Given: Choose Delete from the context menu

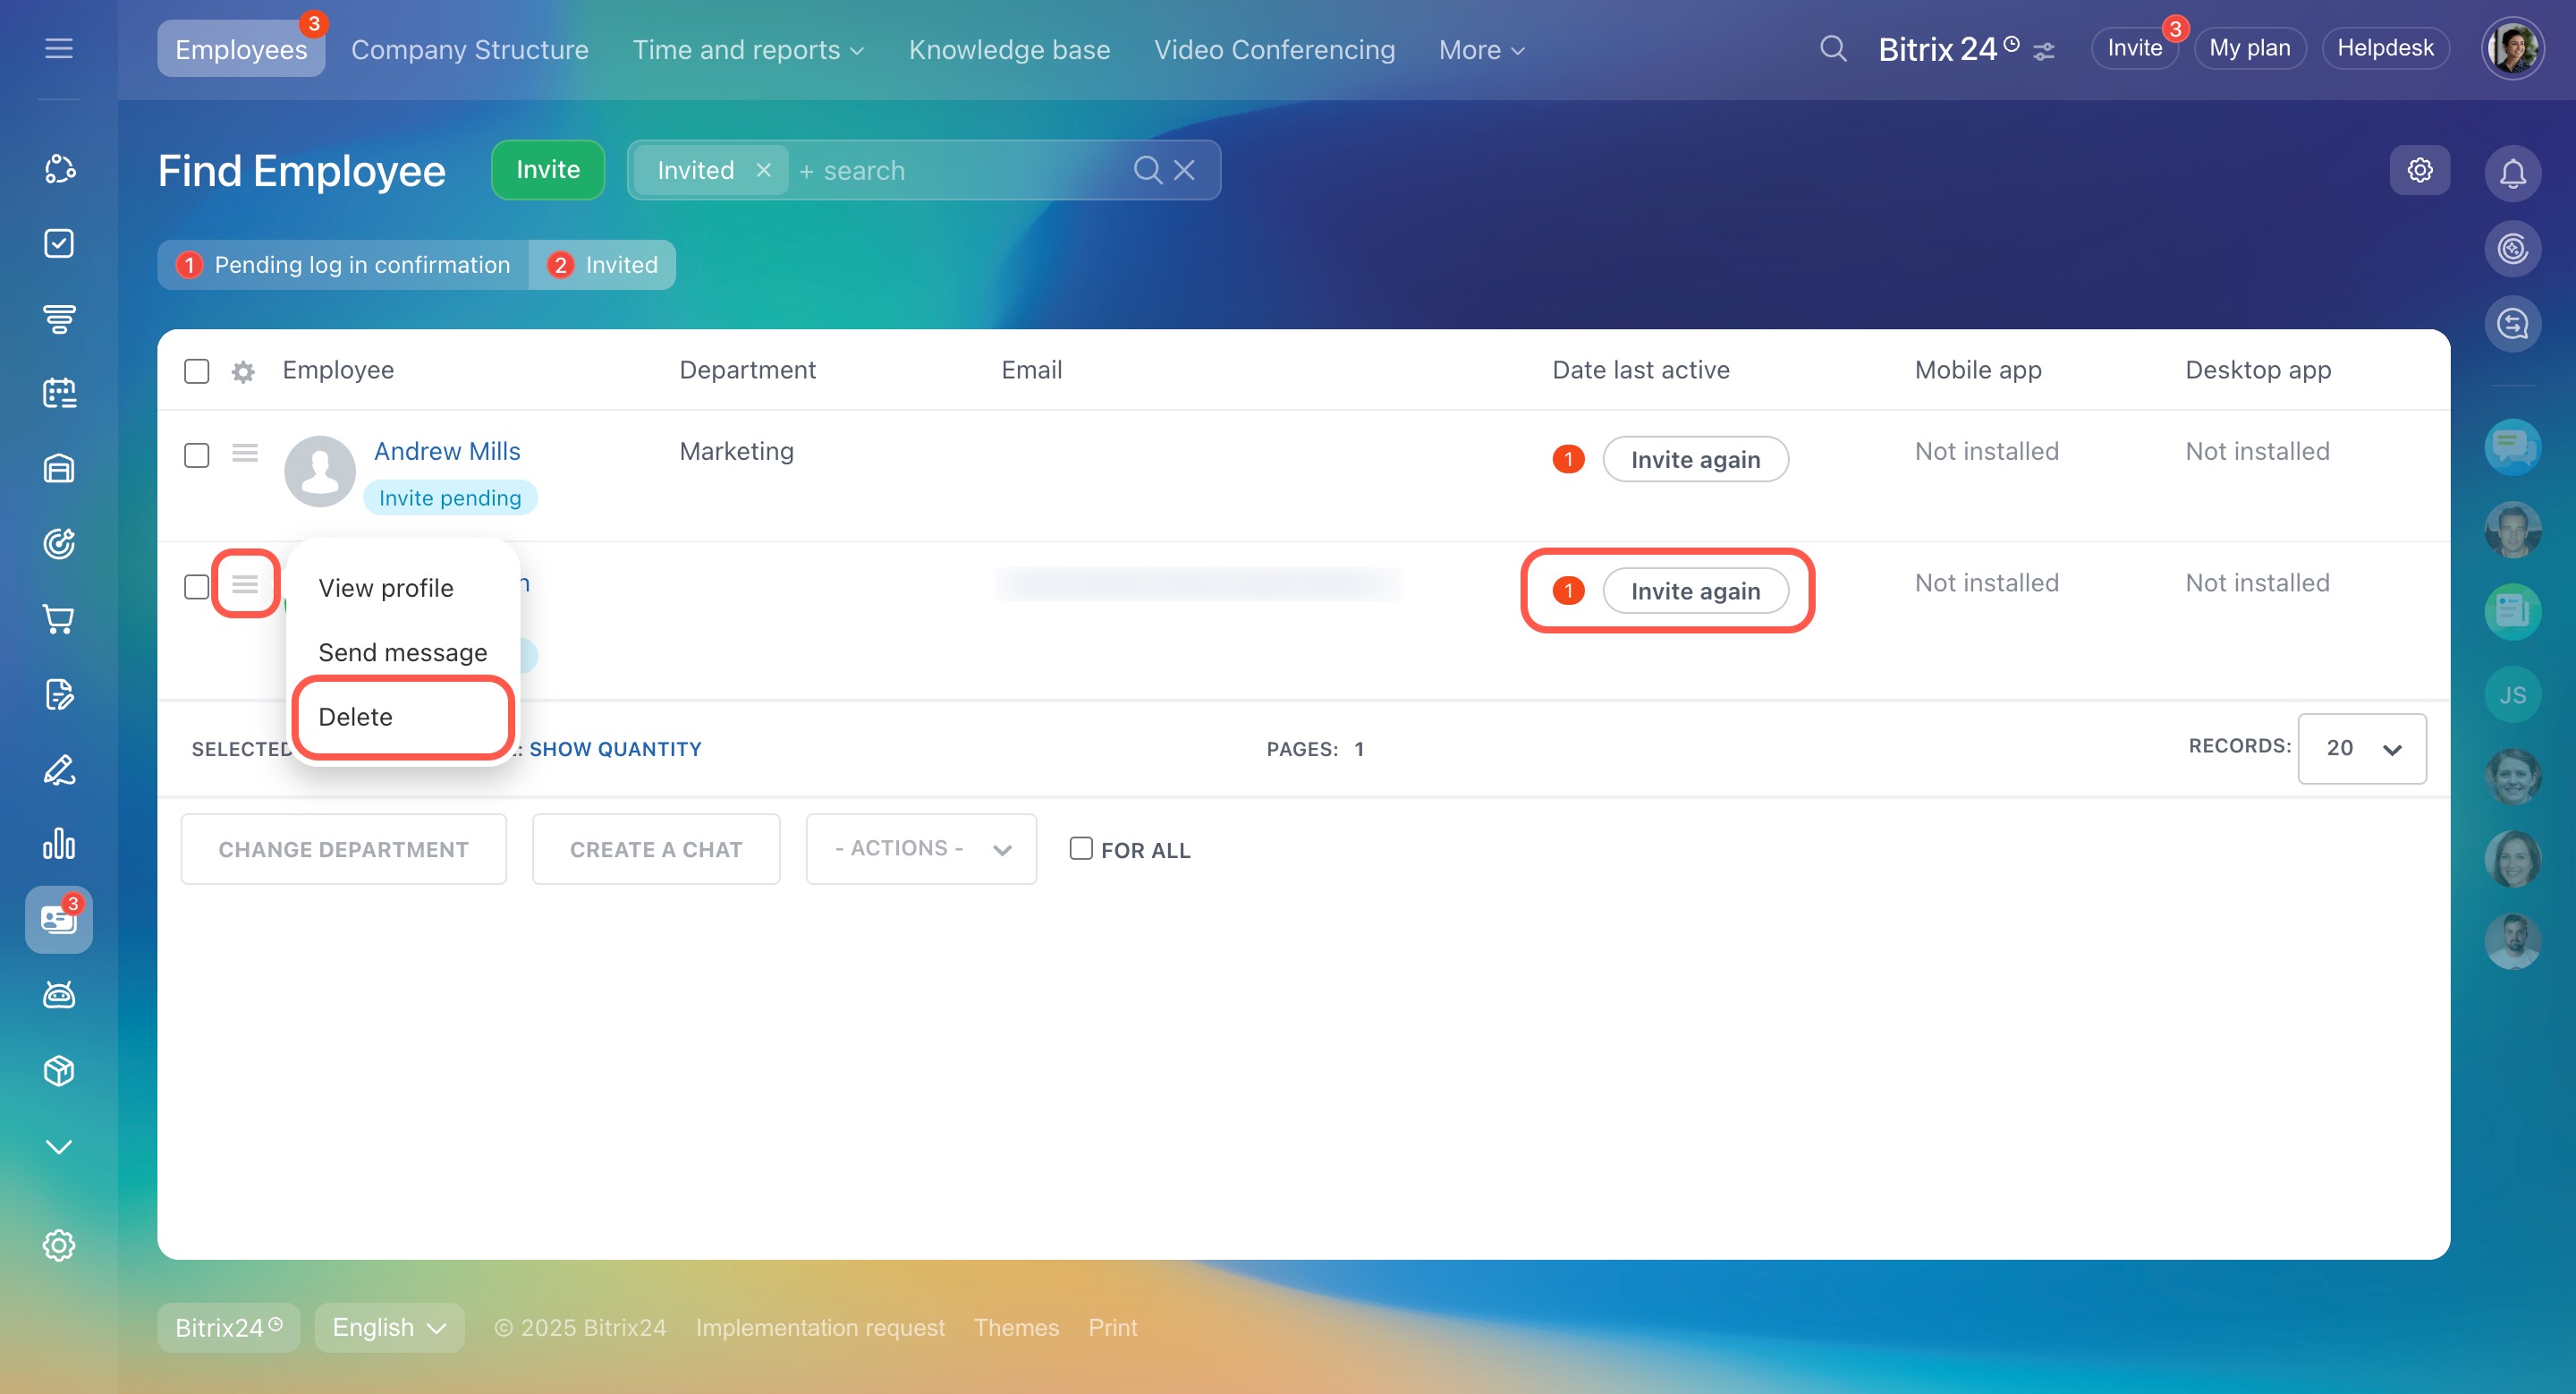Looking at the screenshot, I should coord(355,716).
